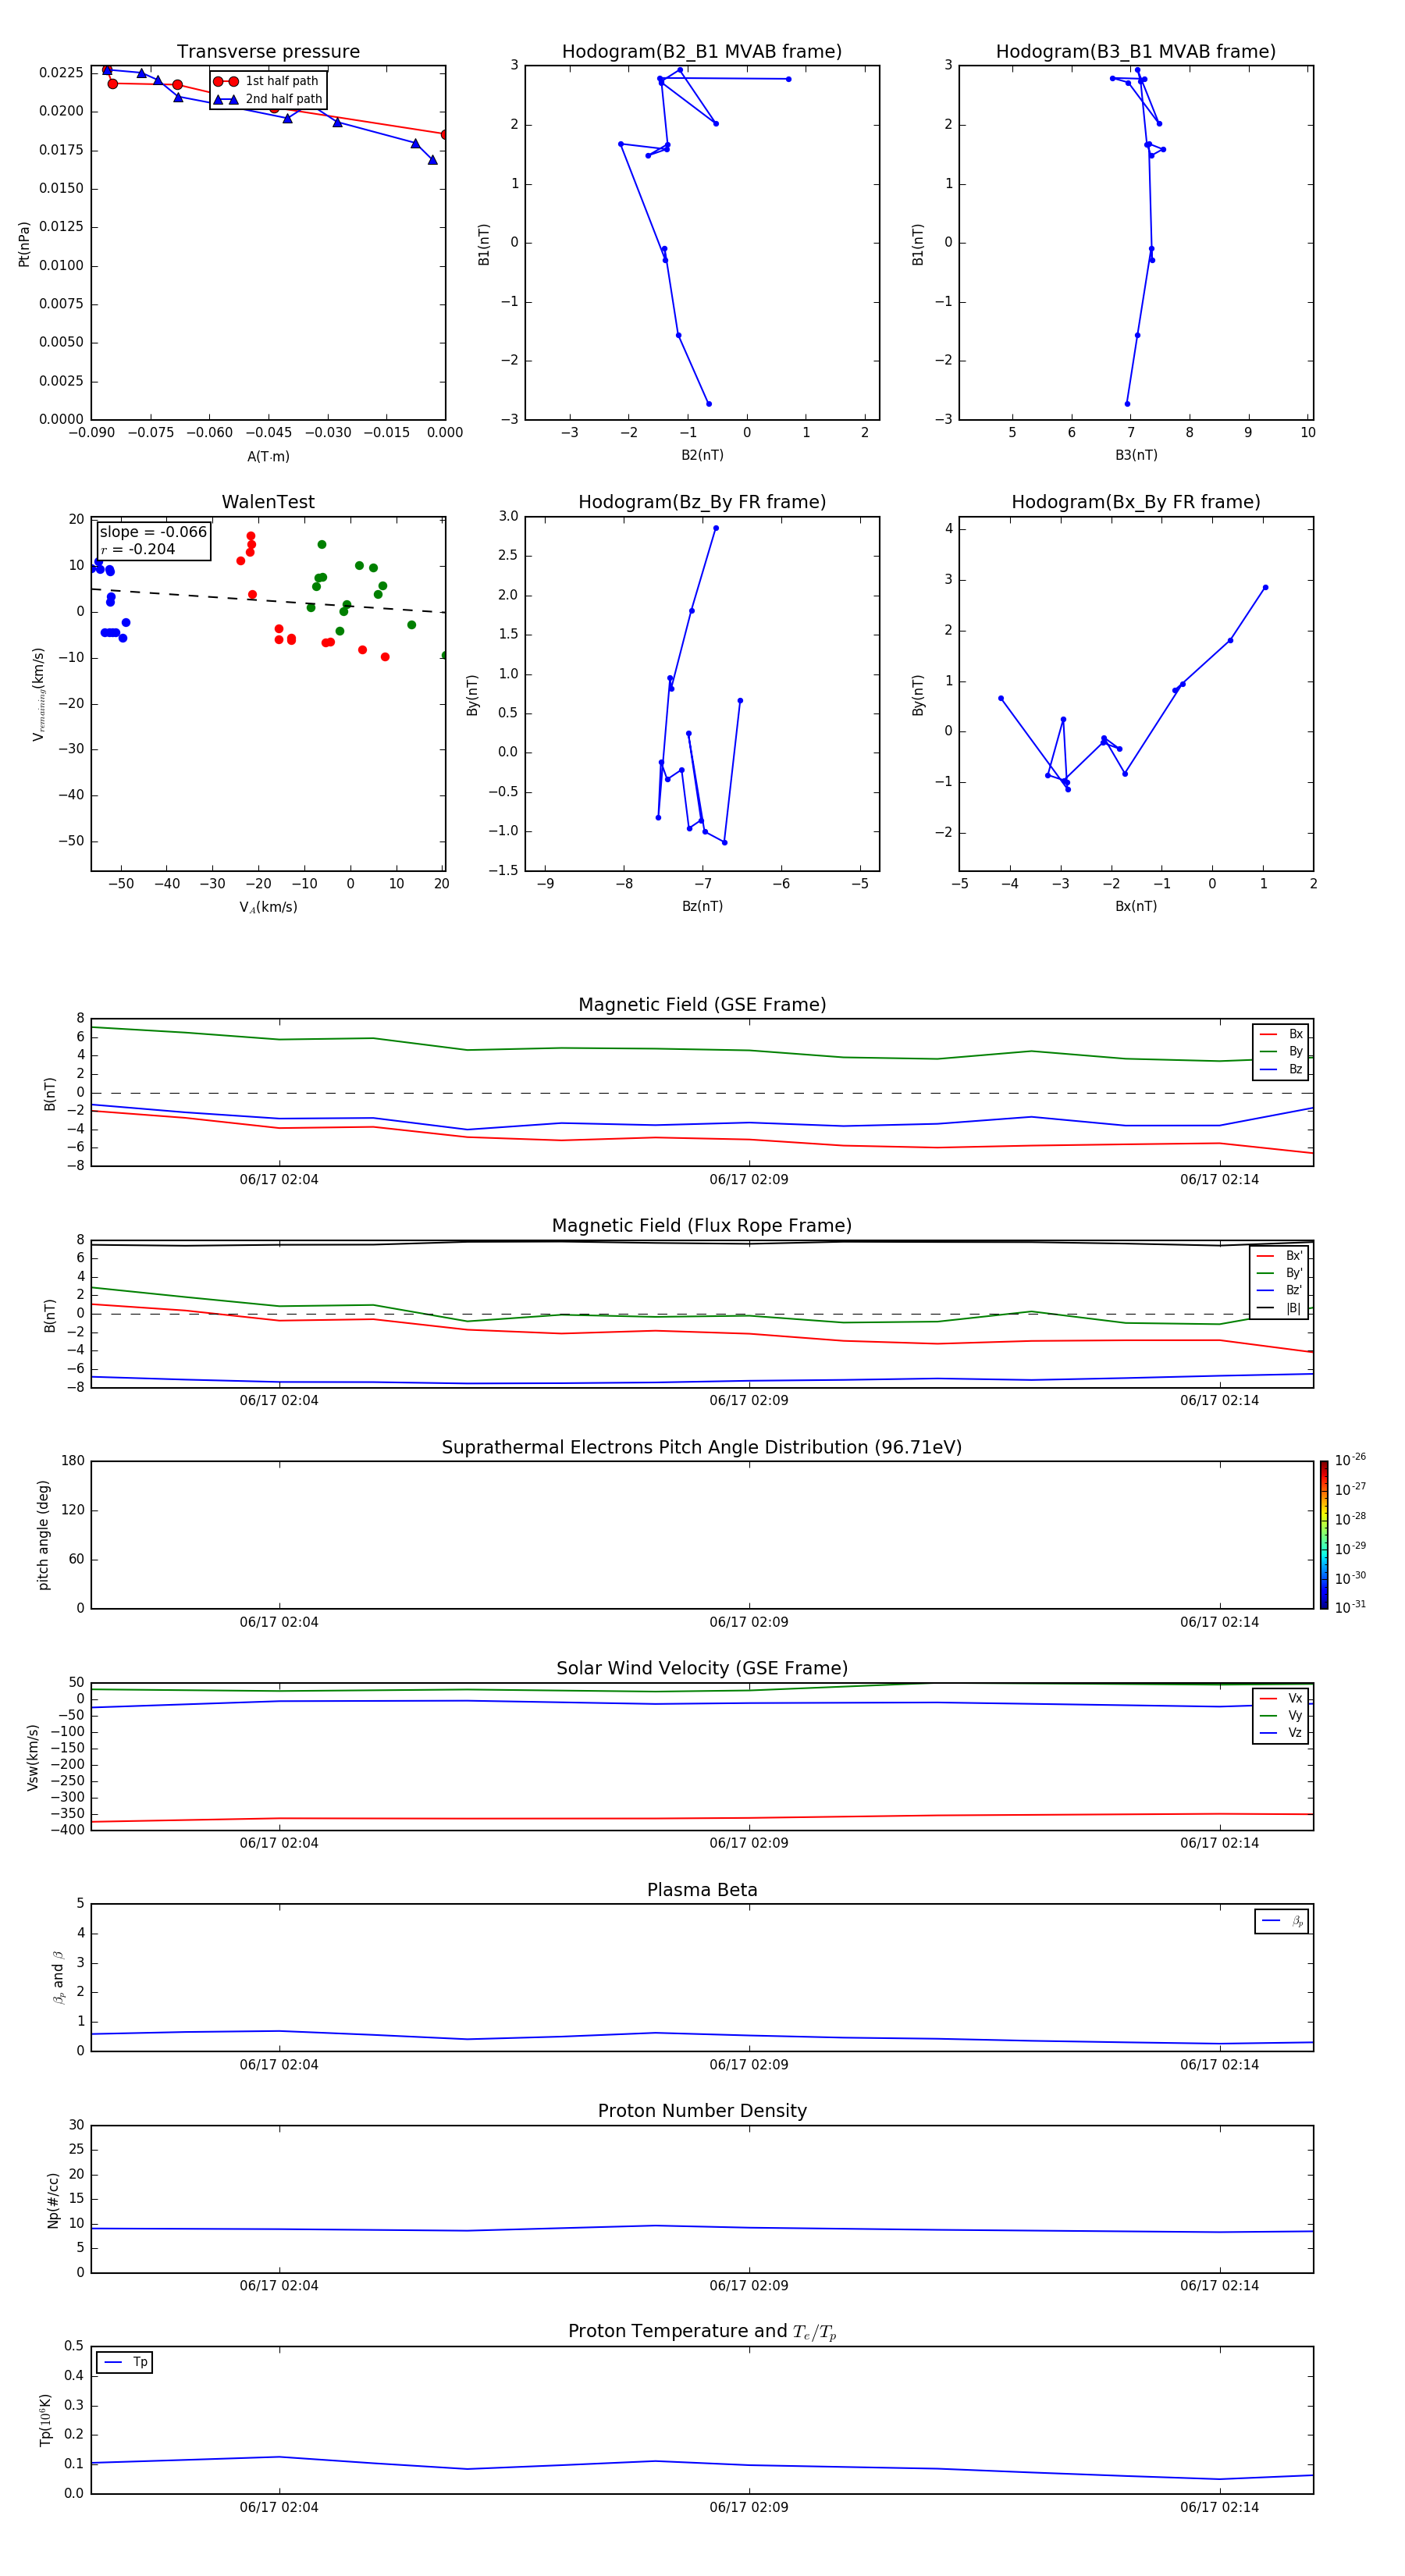Select Bz' in the flux rope frame legend
This screenshot has height=2576, width=1405.
(1280, 1291)
